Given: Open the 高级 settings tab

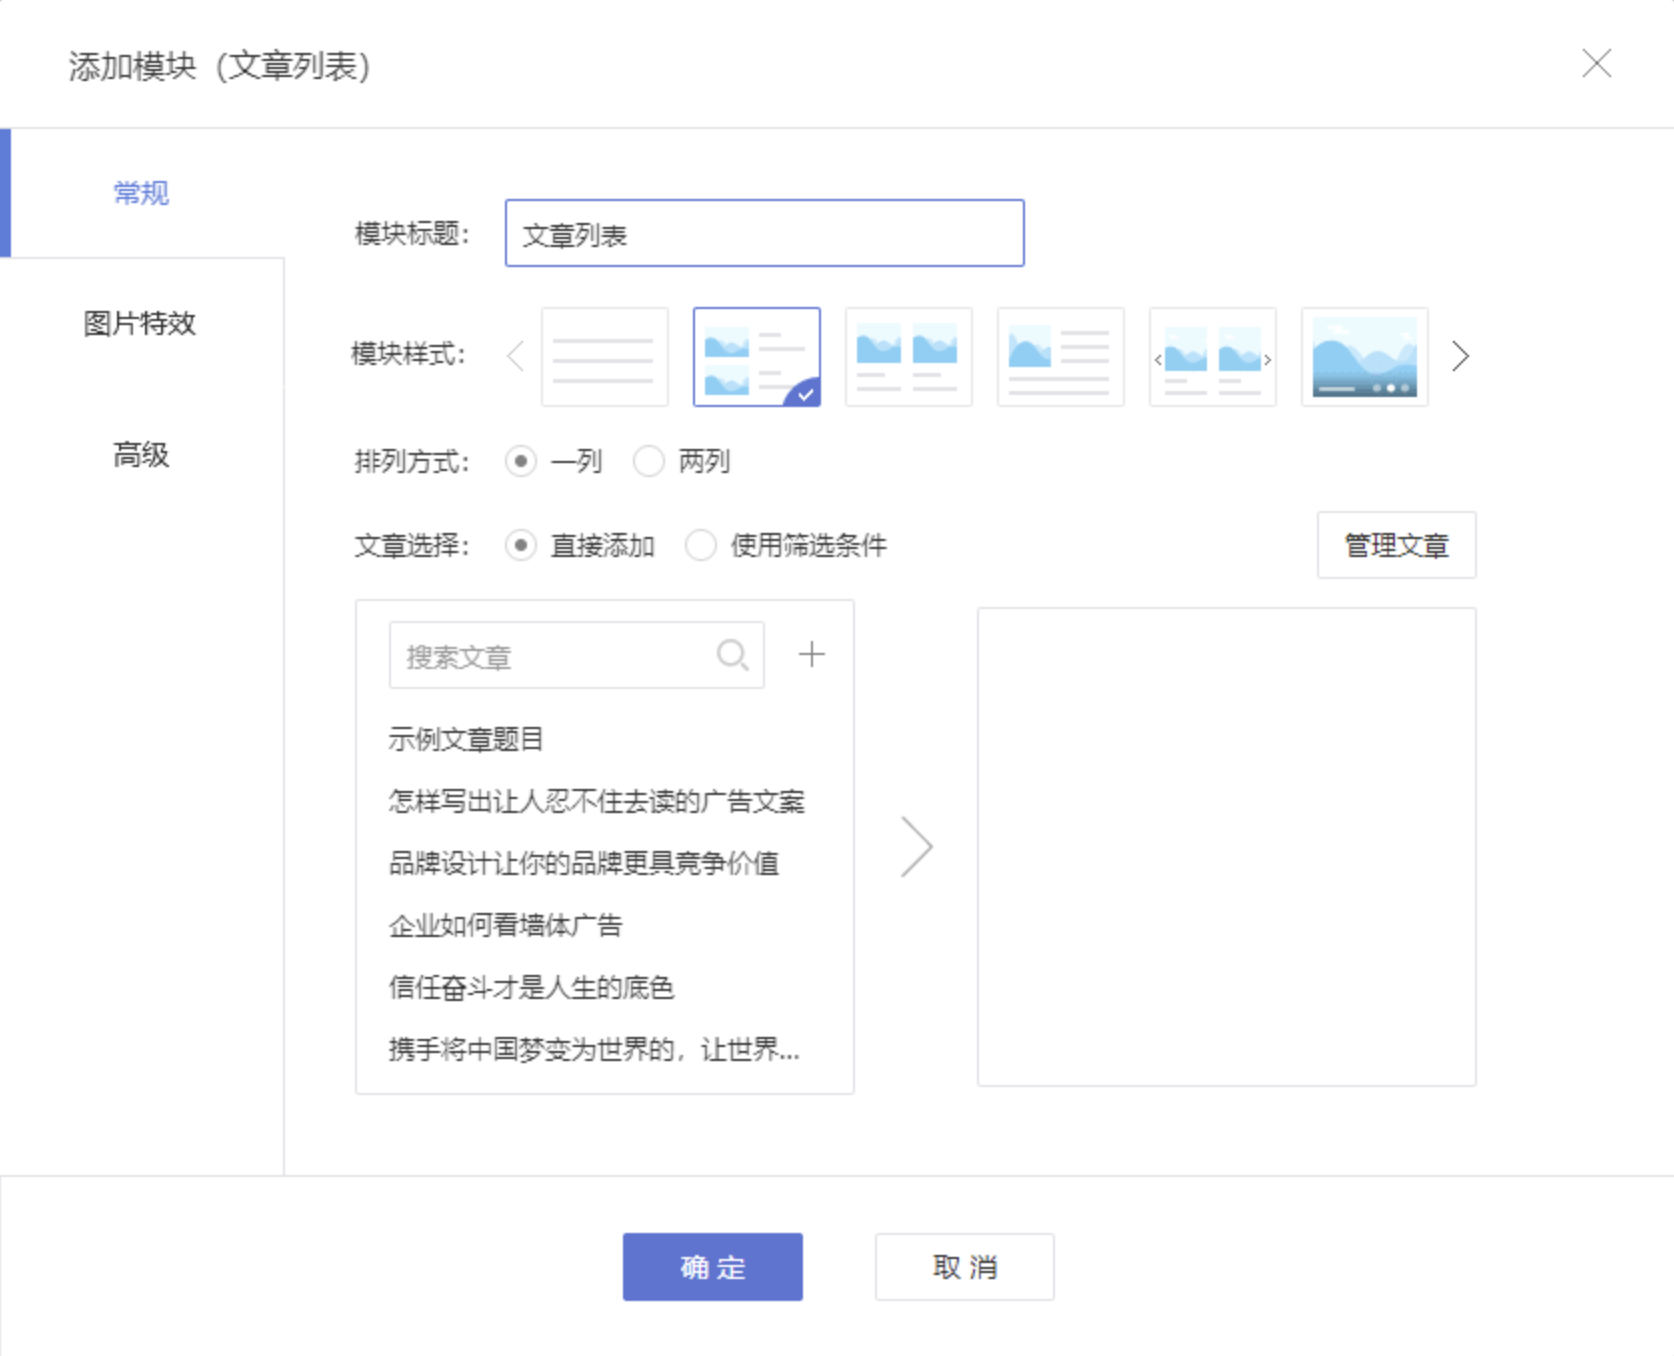Looking at the screenshot, I should pyautogui.click(x=140, y=455).
